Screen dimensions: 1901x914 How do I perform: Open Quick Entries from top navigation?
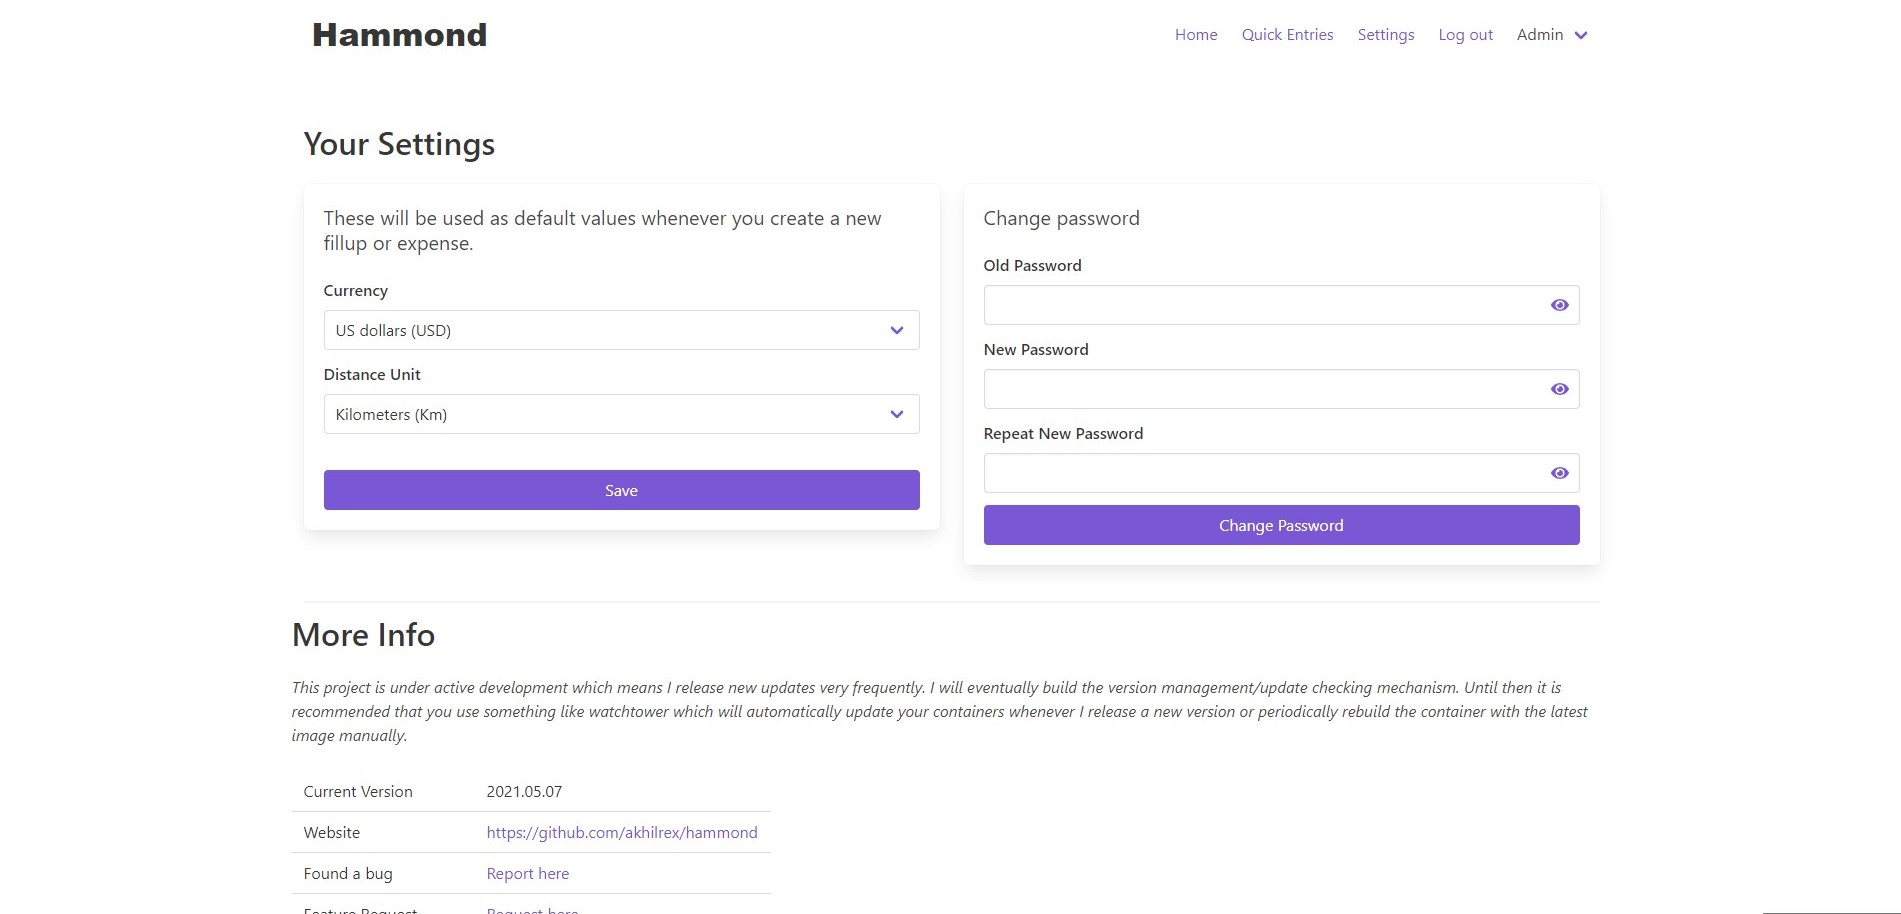[1287, 35]
